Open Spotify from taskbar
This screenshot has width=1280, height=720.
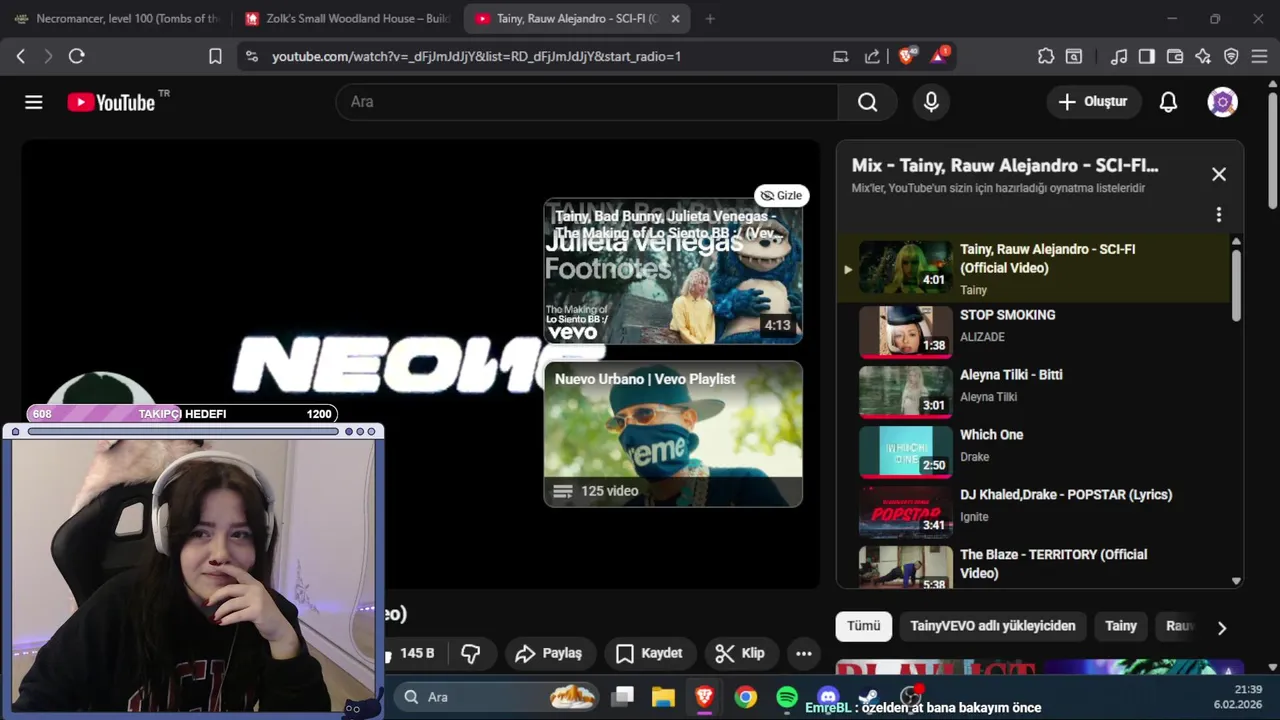(x=787, y=697)
